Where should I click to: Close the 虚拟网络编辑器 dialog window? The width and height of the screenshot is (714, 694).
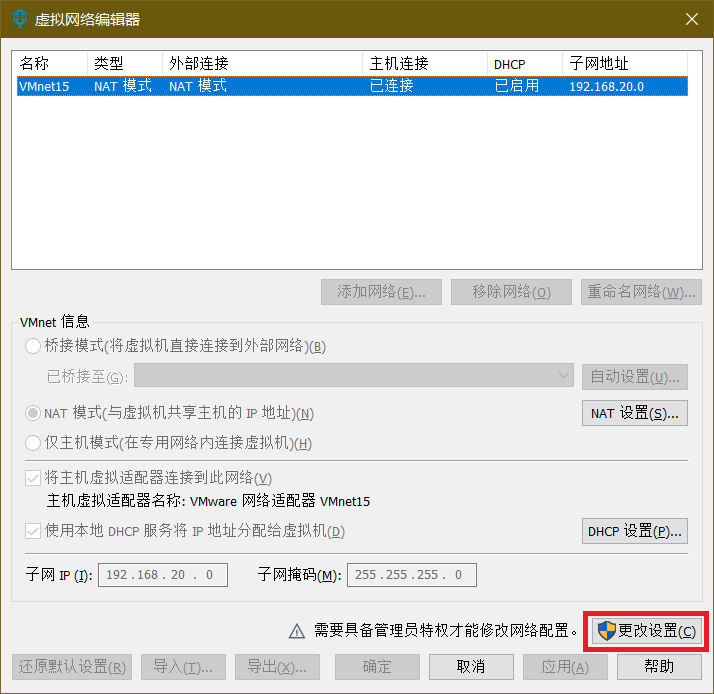point(691,19)
